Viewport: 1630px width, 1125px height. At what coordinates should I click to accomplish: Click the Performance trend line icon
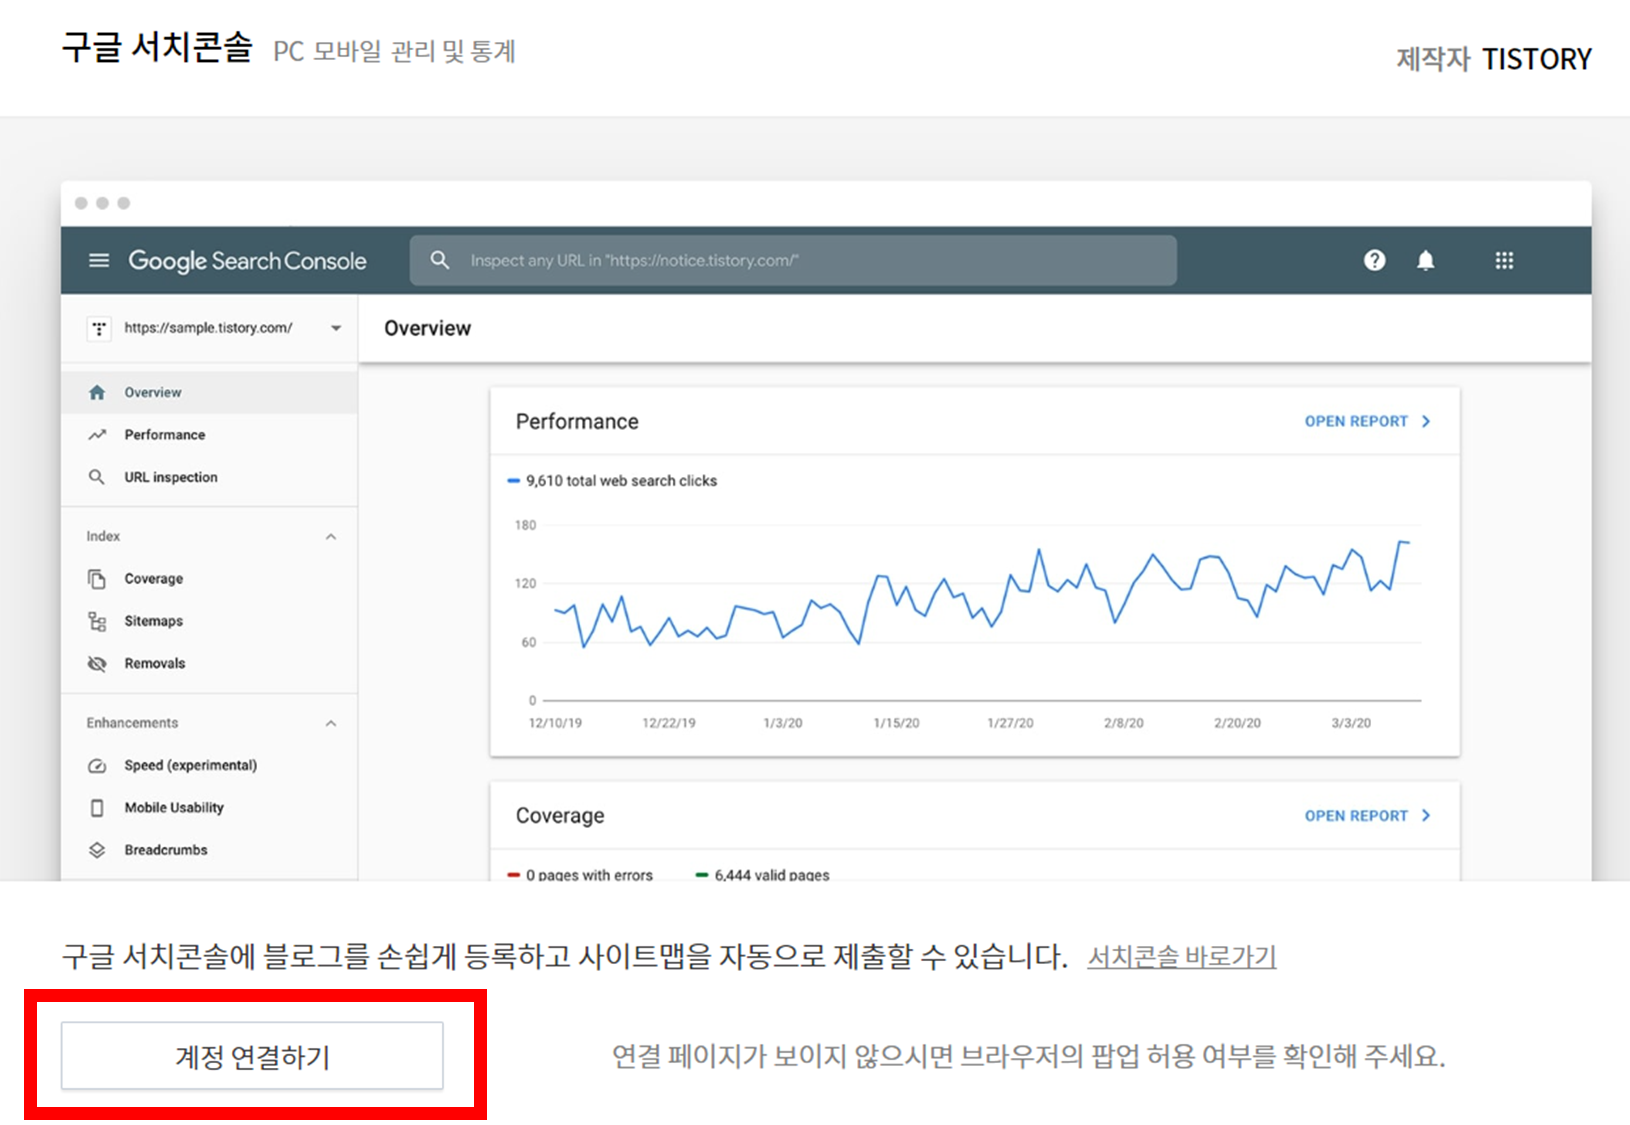[97, 435]
